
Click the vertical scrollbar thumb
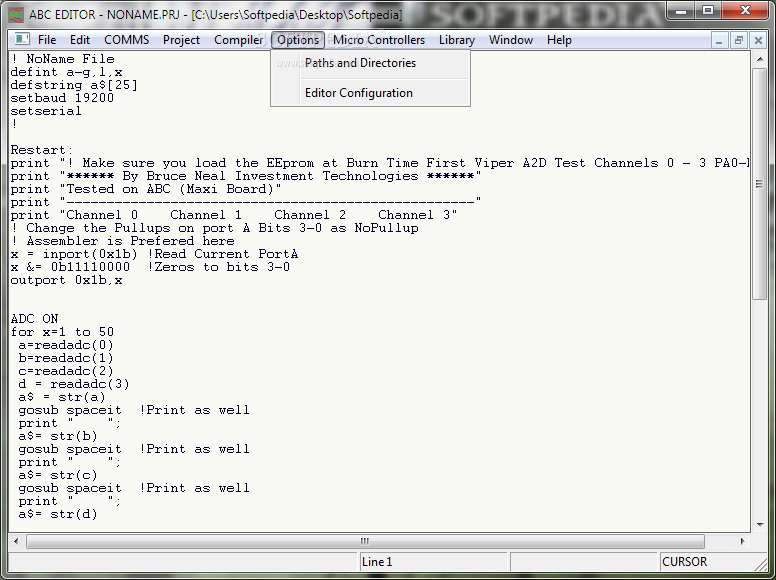pyautogui.click(x=760, y=184)
